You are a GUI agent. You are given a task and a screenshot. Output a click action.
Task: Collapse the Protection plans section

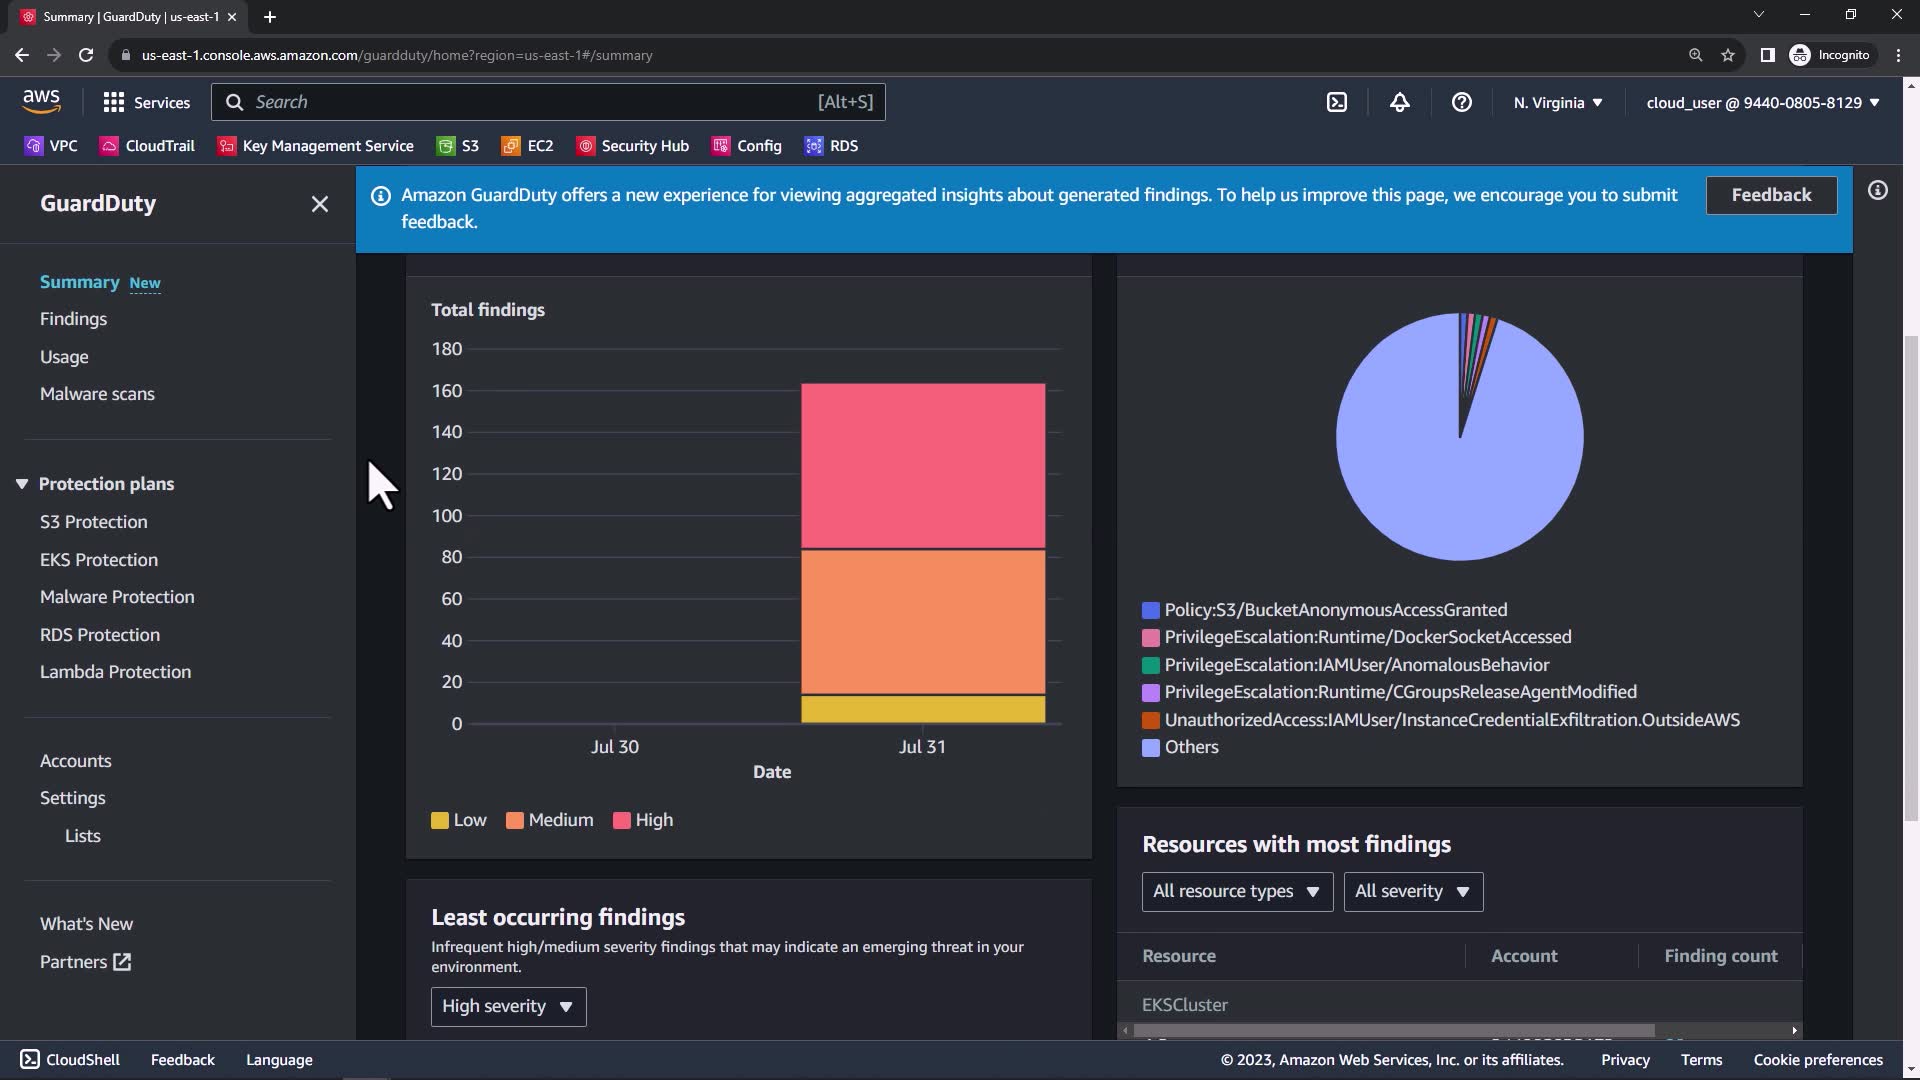[x=22, y=484]
